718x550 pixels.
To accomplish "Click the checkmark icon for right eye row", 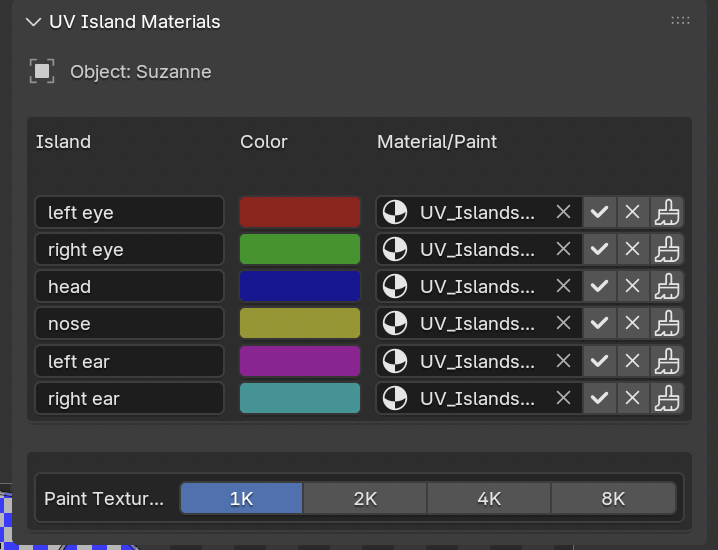I will 599,249.
